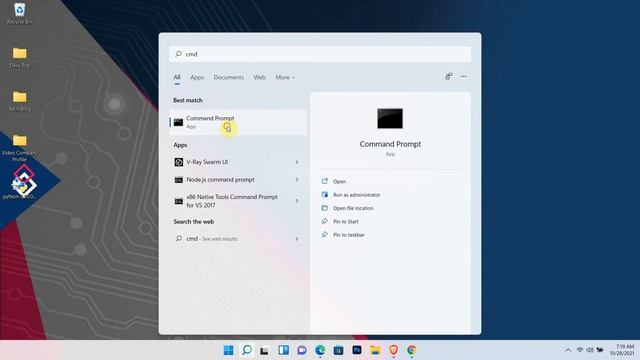
Task: Select the Tech Blog desktop folder
Action: (19, 101)
